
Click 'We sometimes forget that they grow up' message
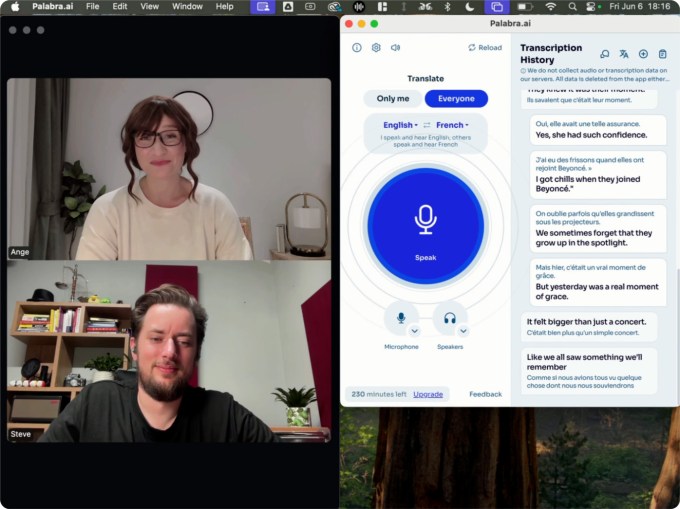click(x=598, y=228)
